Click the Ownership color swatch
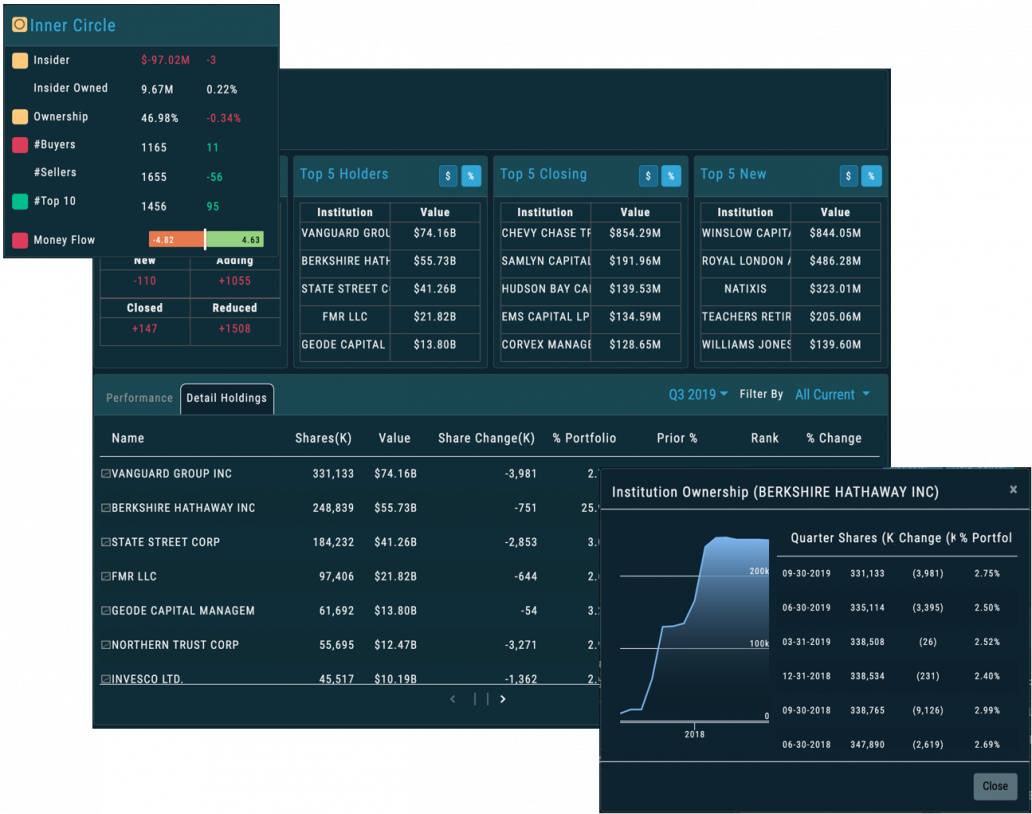 (20, 117)
